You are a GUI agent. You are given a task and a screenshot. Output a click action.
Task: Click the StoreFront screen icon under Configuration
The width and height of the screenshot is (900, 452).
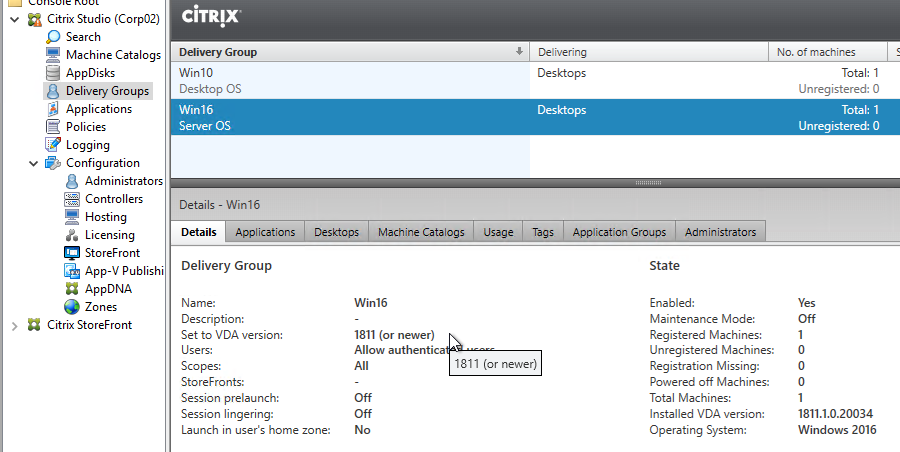click(x=72, y=253)
